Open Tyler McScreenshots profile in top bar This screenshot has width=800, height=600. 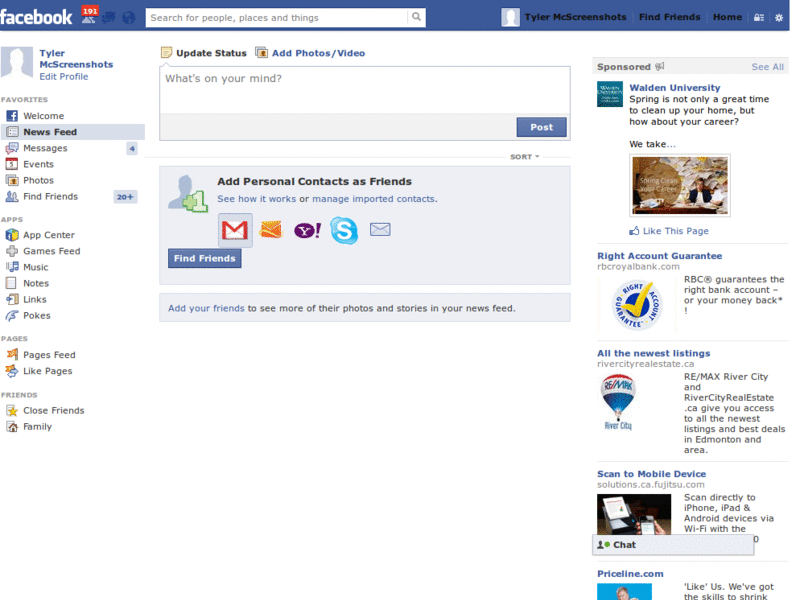coord(575,17)
